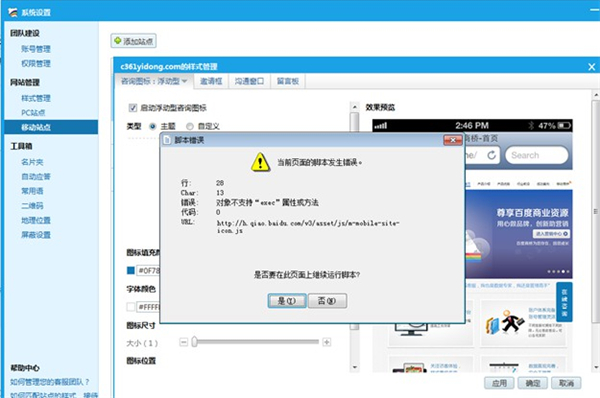Click the app logo in title bar
The height and width of the screenshot is (398, 600).
pos(13,12)
